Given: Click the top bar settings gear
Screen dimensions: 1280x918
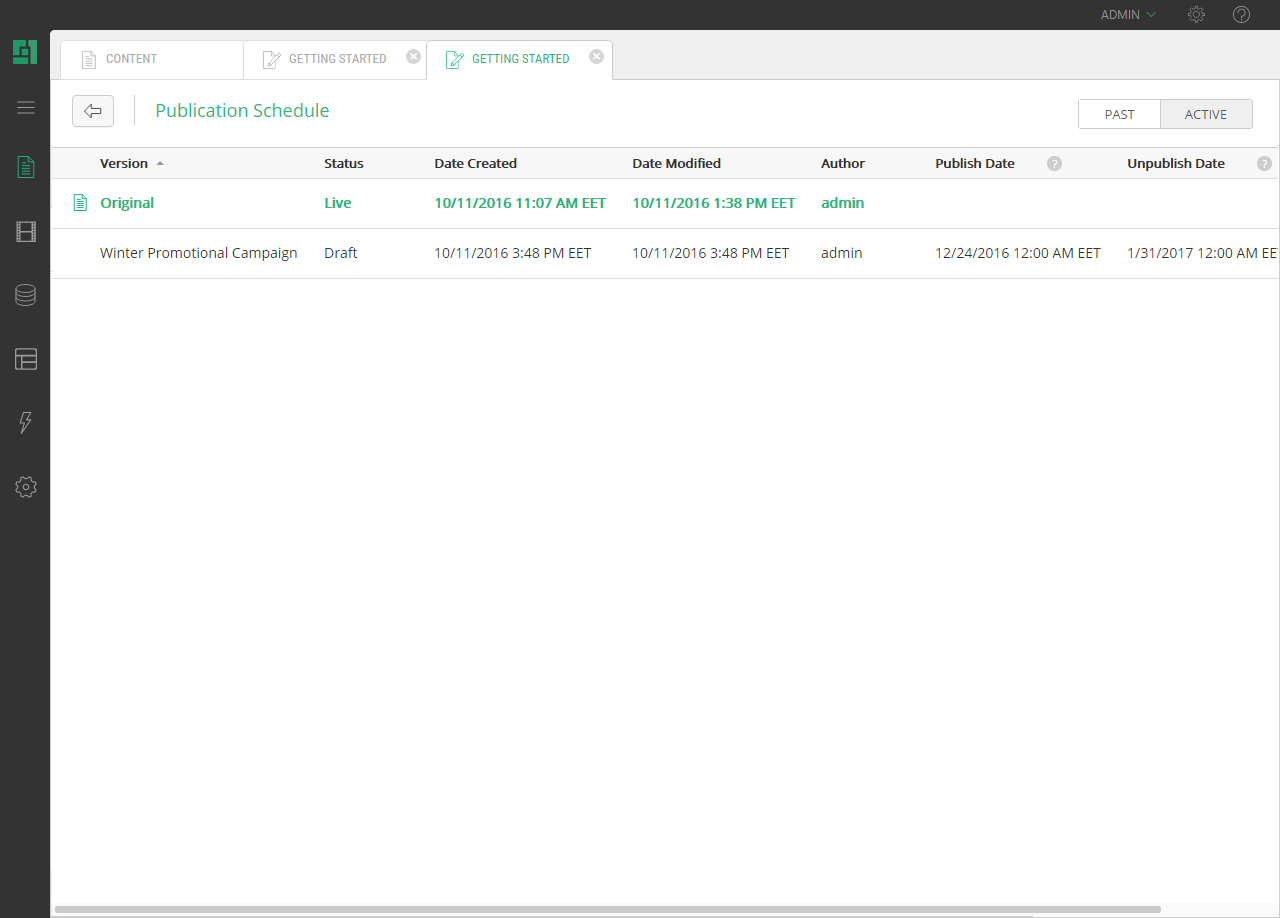Looking at the screenshot, I should 1196,15.
